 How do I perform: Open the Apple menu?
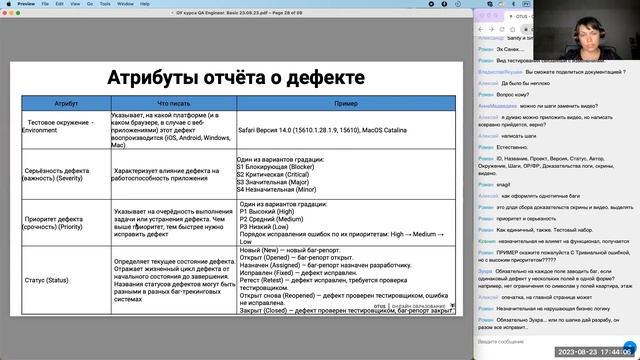coord(8,4)
